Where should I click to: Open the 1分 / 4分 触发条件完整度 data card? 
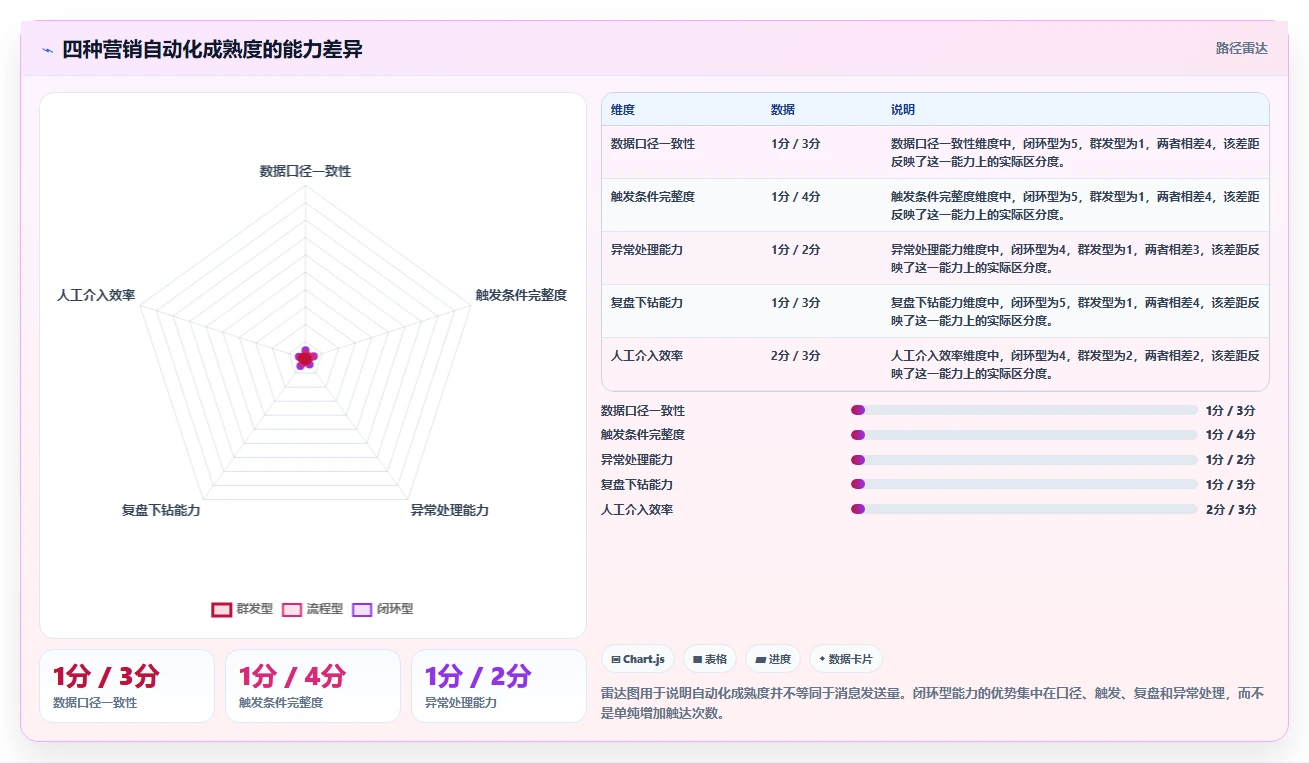point(313,686)
